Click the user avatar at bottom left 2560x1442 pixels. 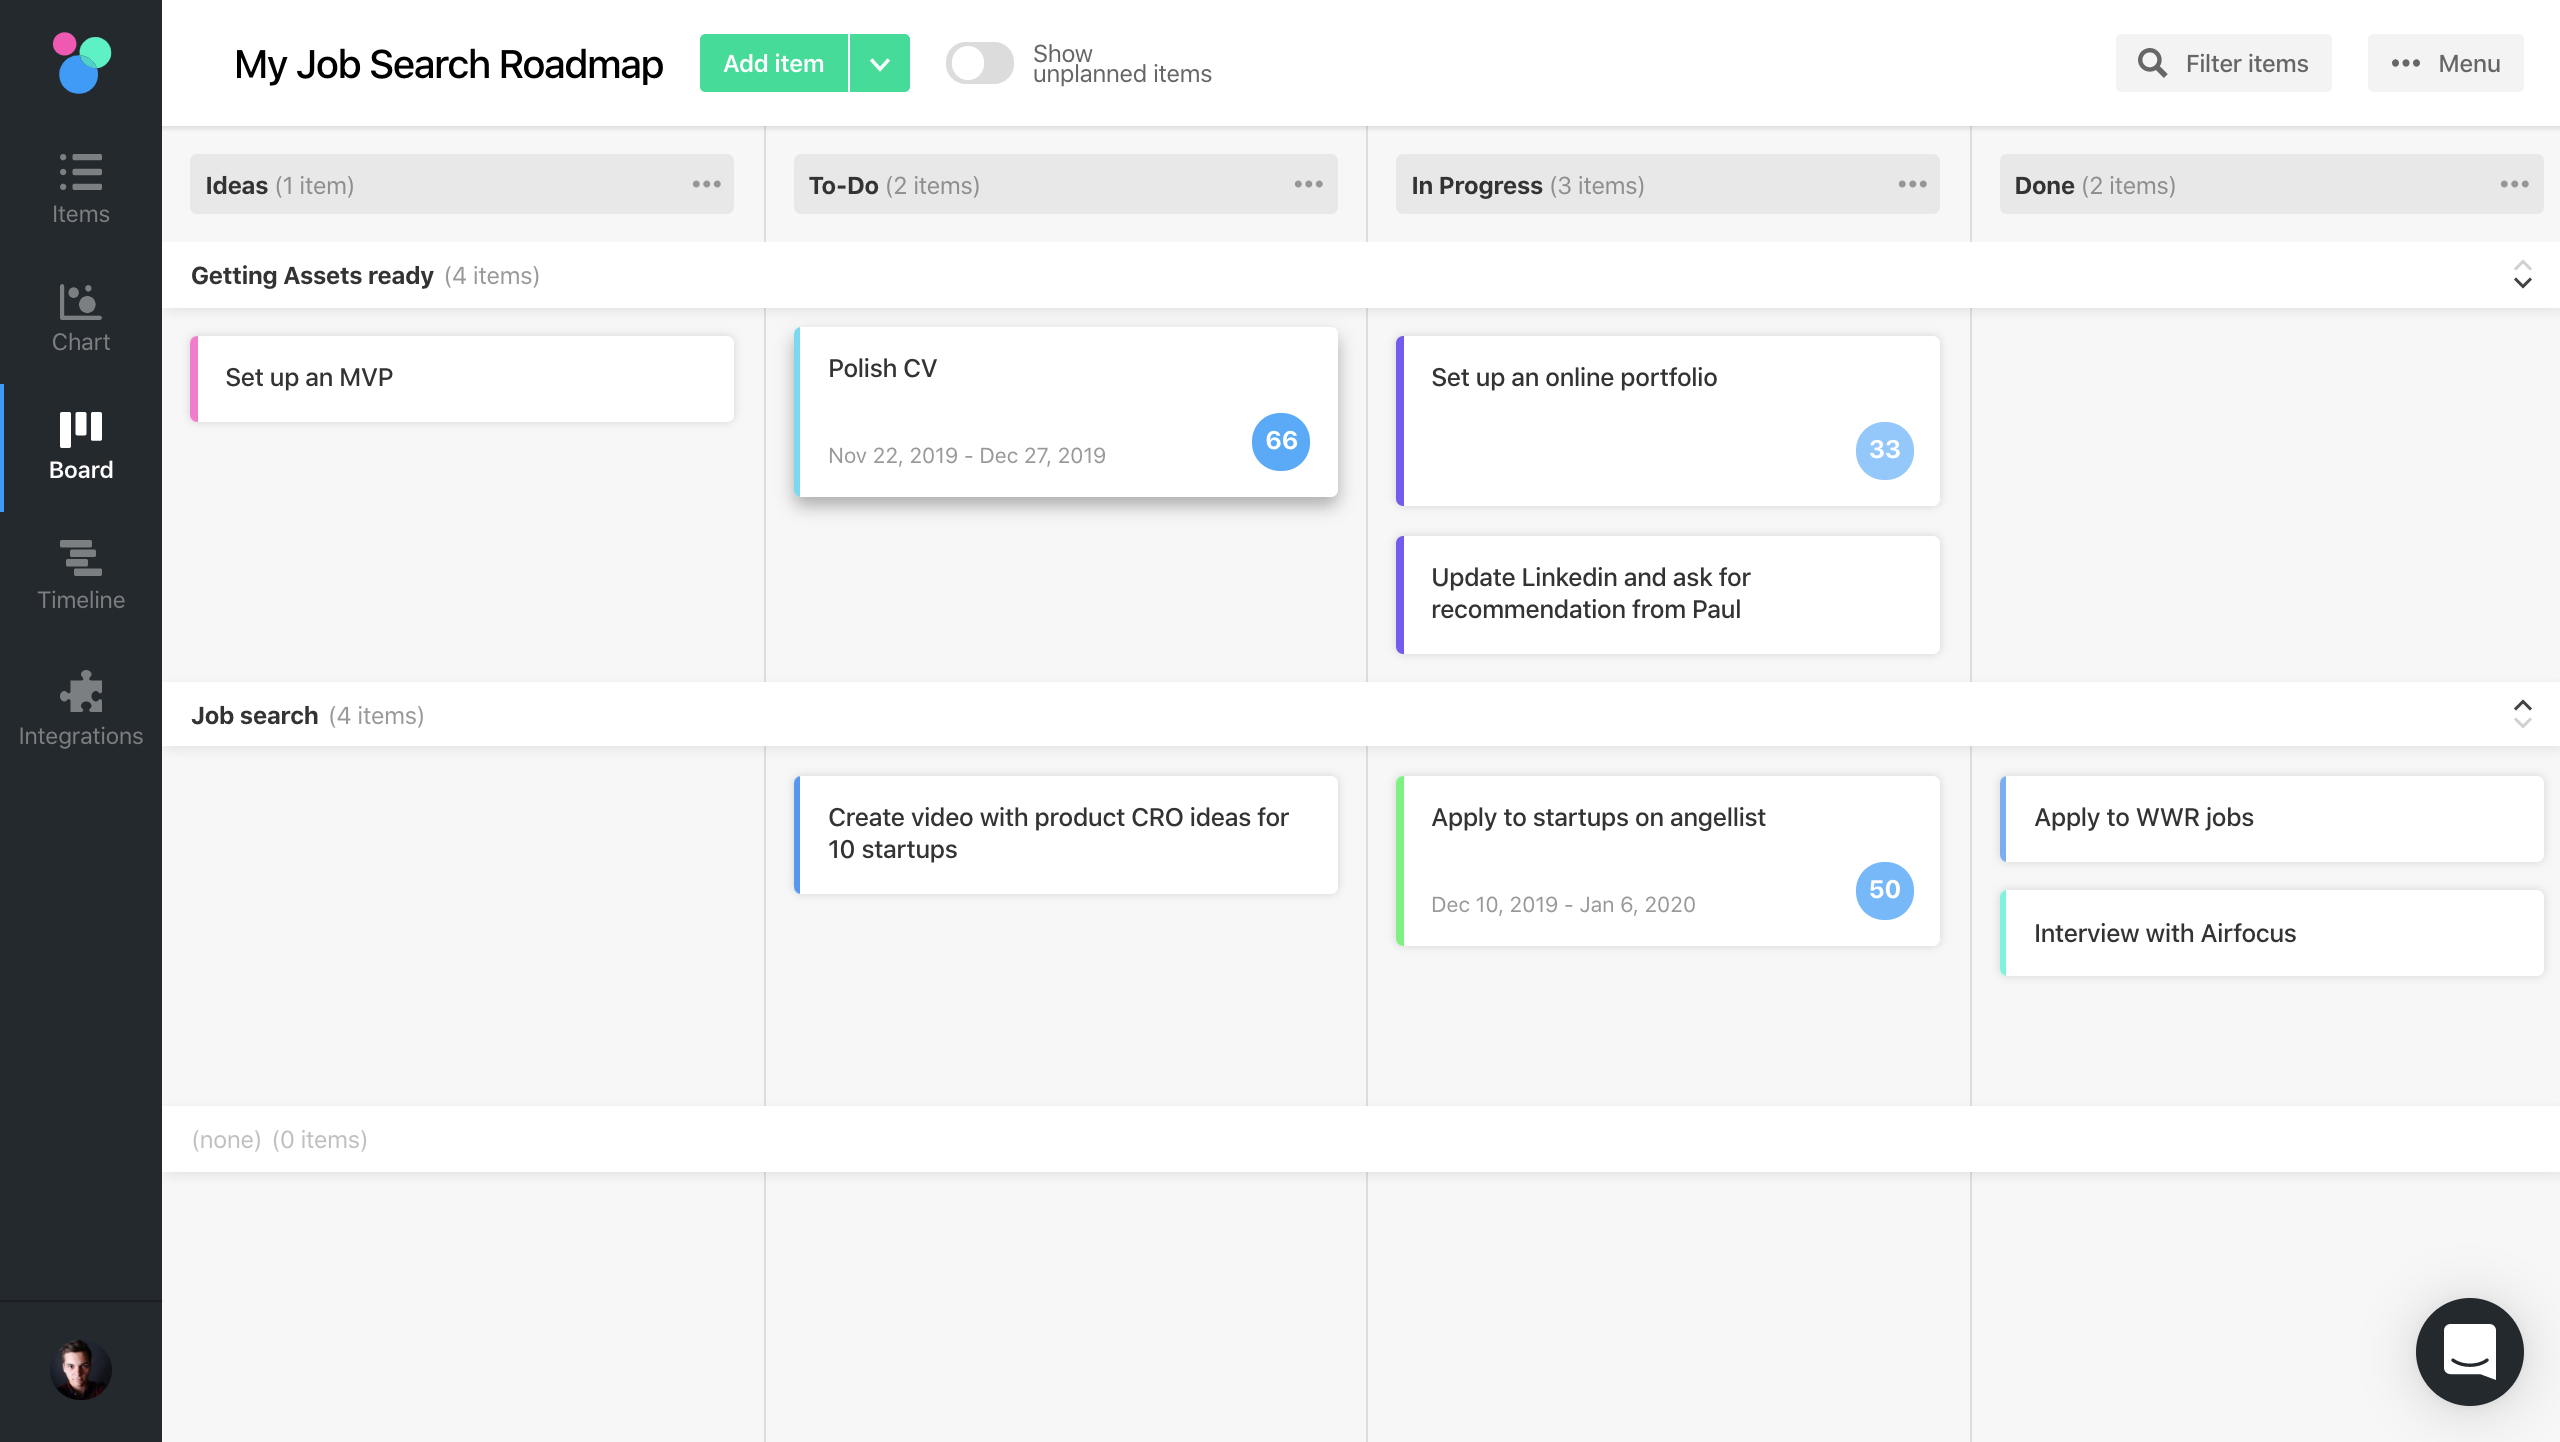[80, 1368]
